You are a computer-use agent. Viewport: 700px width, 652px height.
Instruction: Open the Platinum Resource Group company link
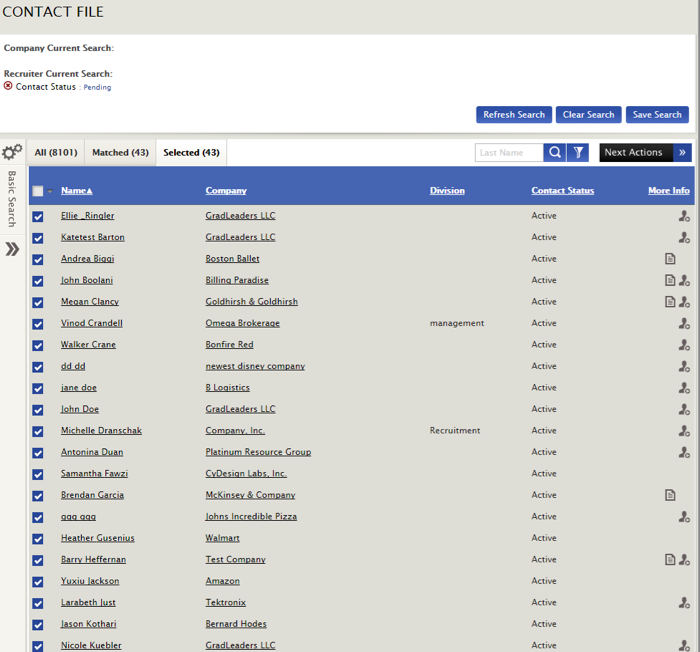click(x=258, y=451)
